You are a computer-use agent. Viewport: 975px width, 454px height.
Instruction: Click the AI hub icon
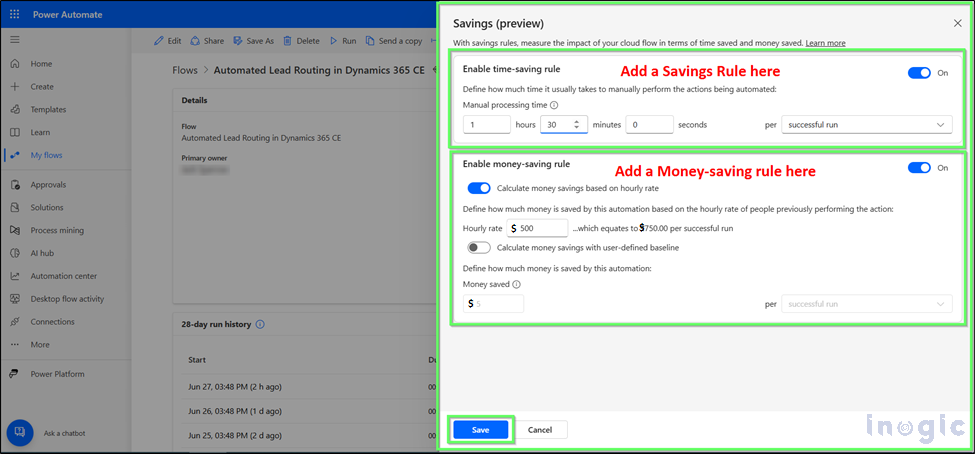tap(16, 253)
